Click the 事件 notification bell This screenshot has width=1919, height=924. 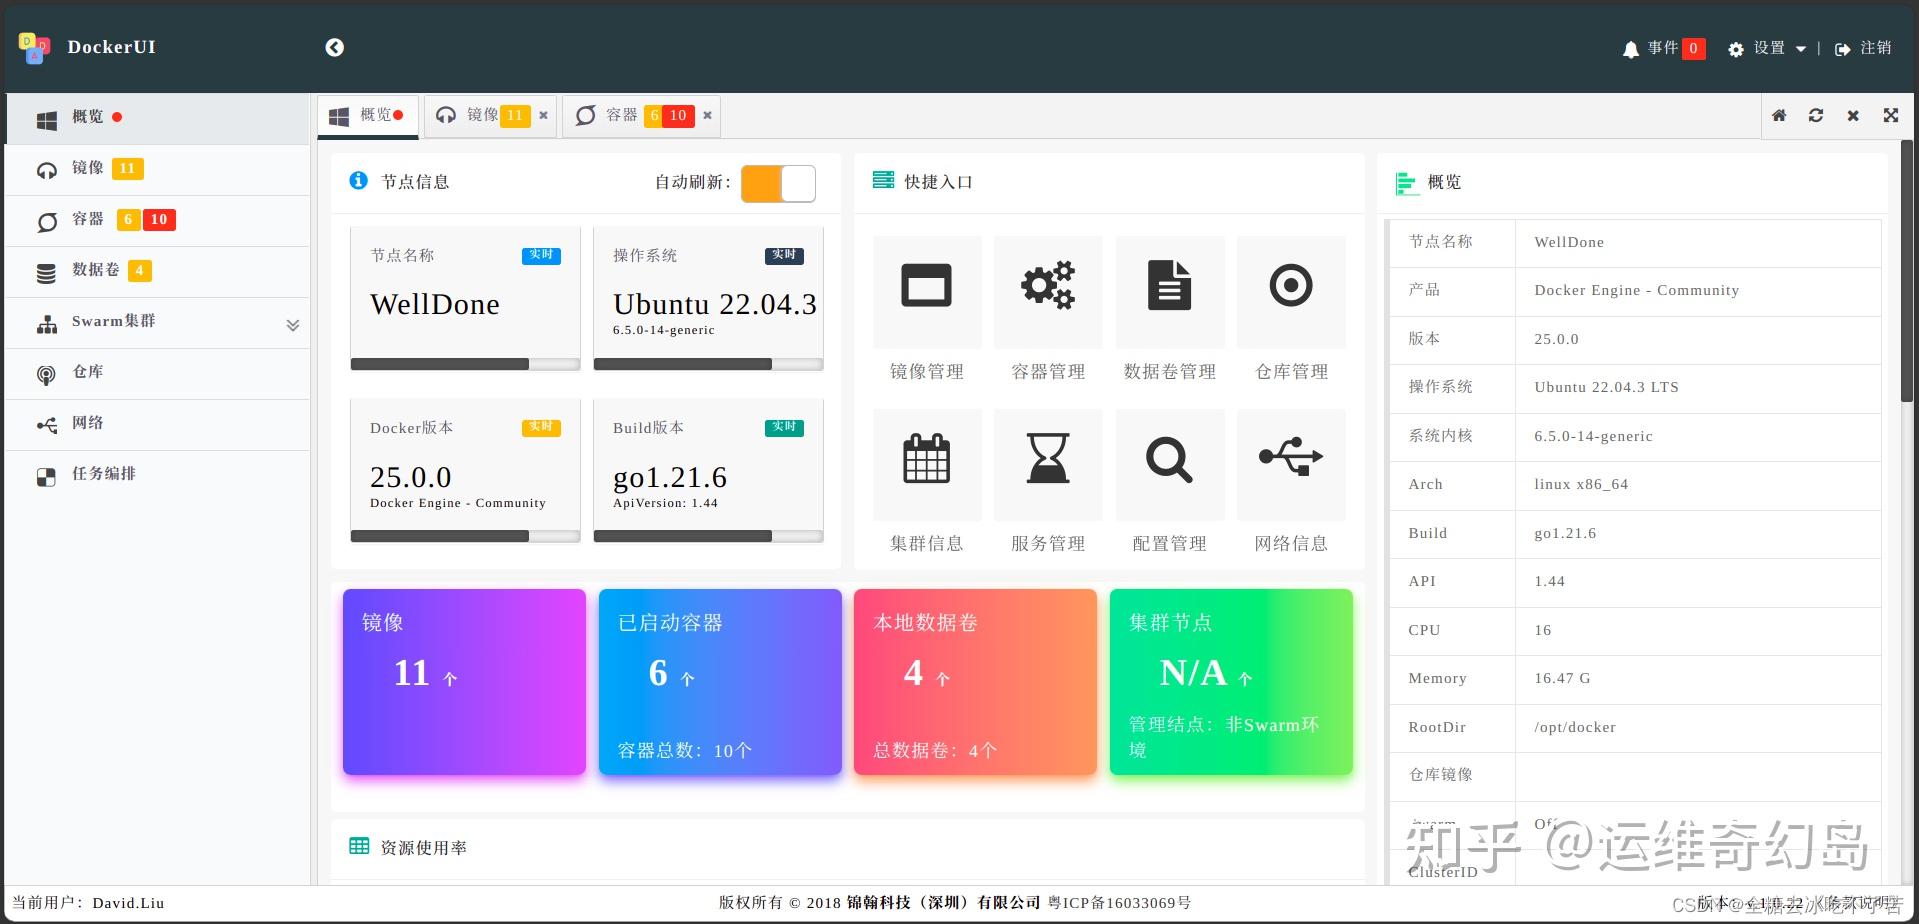(1631, 48)
